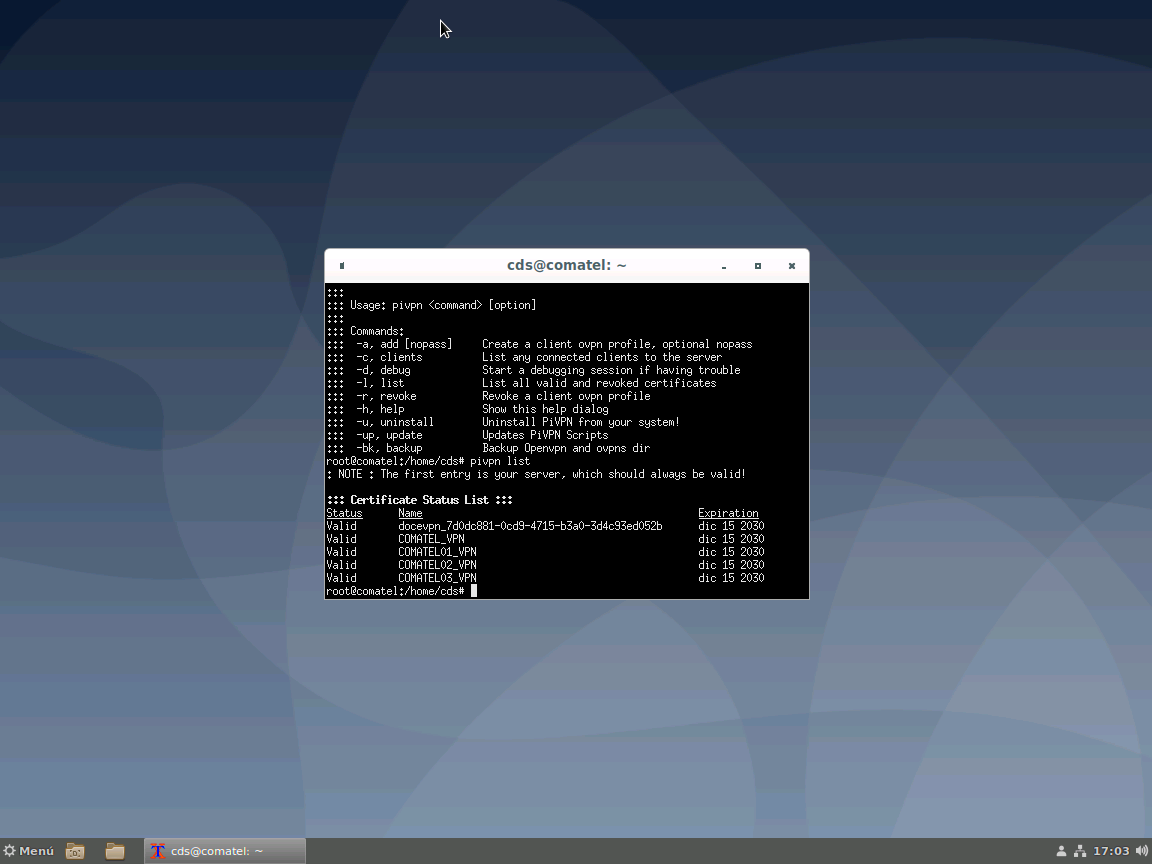Click the COMATEL01_VPN certificate name
This screenshot has height=864, width=1152.
[437, 552]
